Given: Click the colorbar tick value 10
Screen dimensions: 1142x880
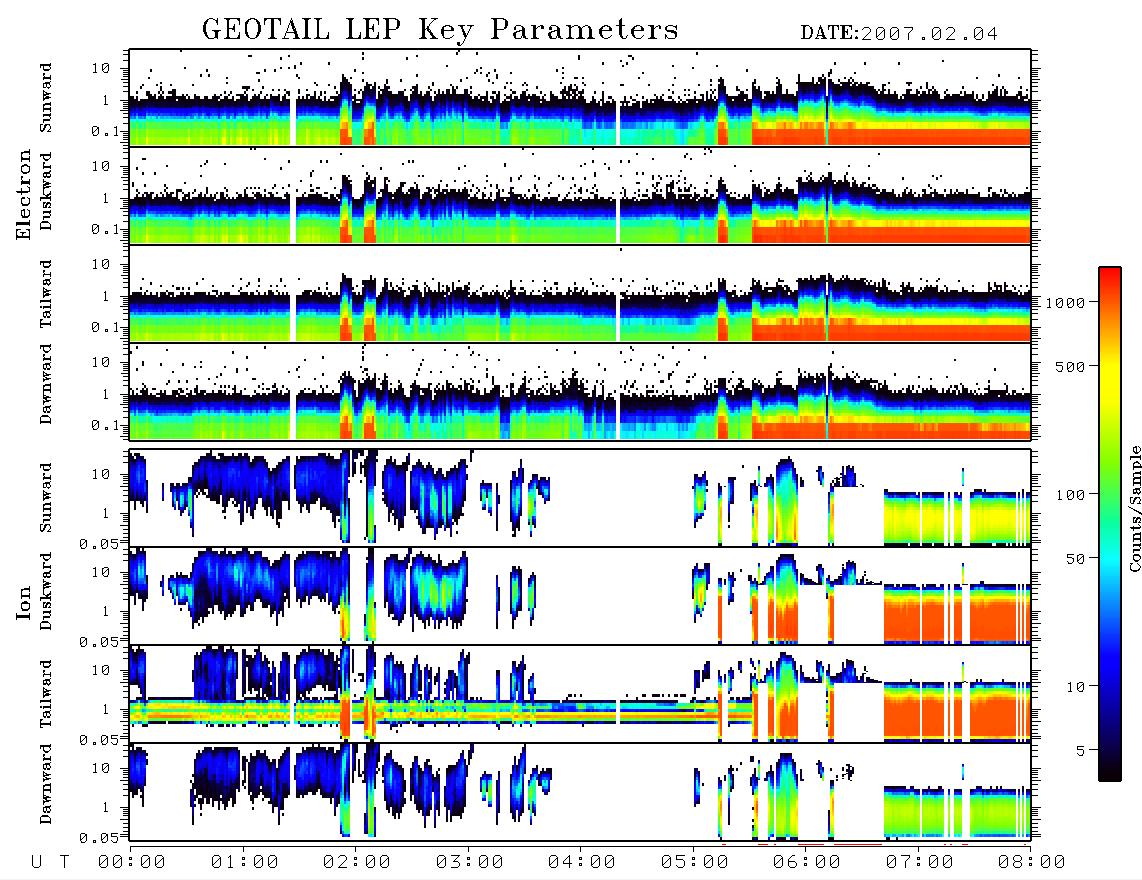Looking at the screenshot, I should 1075,687.
